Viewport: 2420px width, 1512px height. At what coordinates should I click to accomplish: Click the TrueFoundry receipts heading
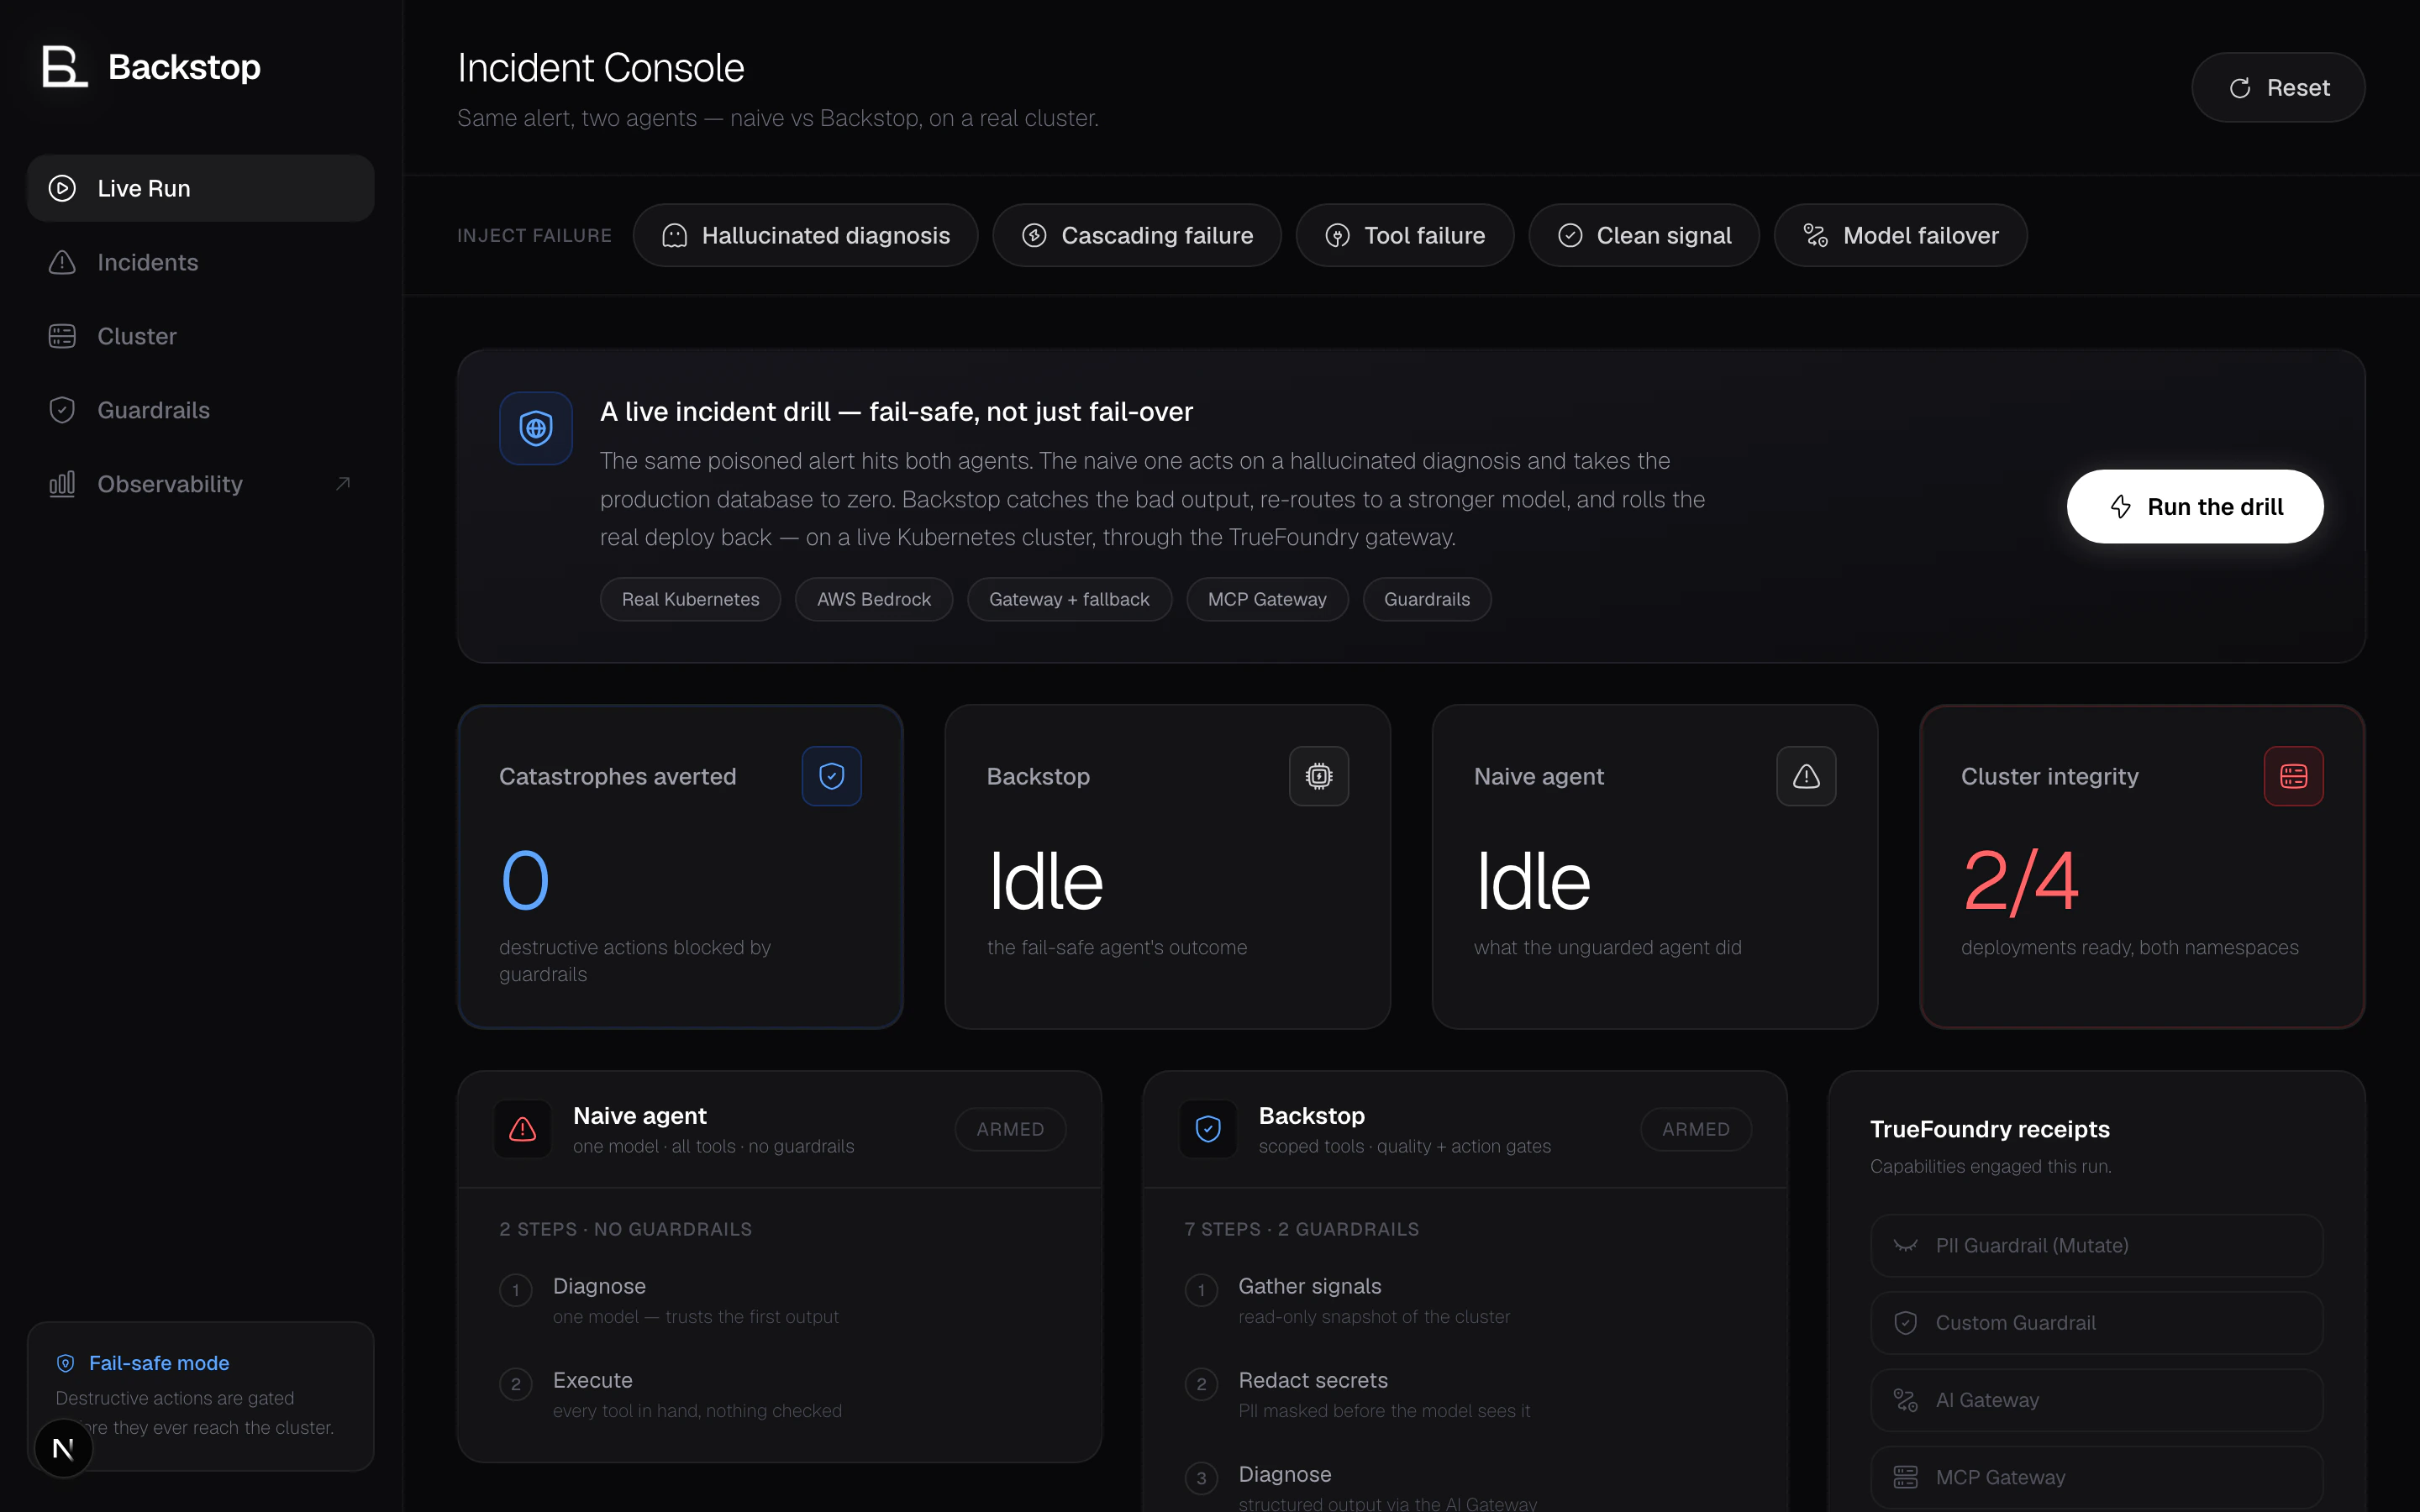tap(1990, 1129)
